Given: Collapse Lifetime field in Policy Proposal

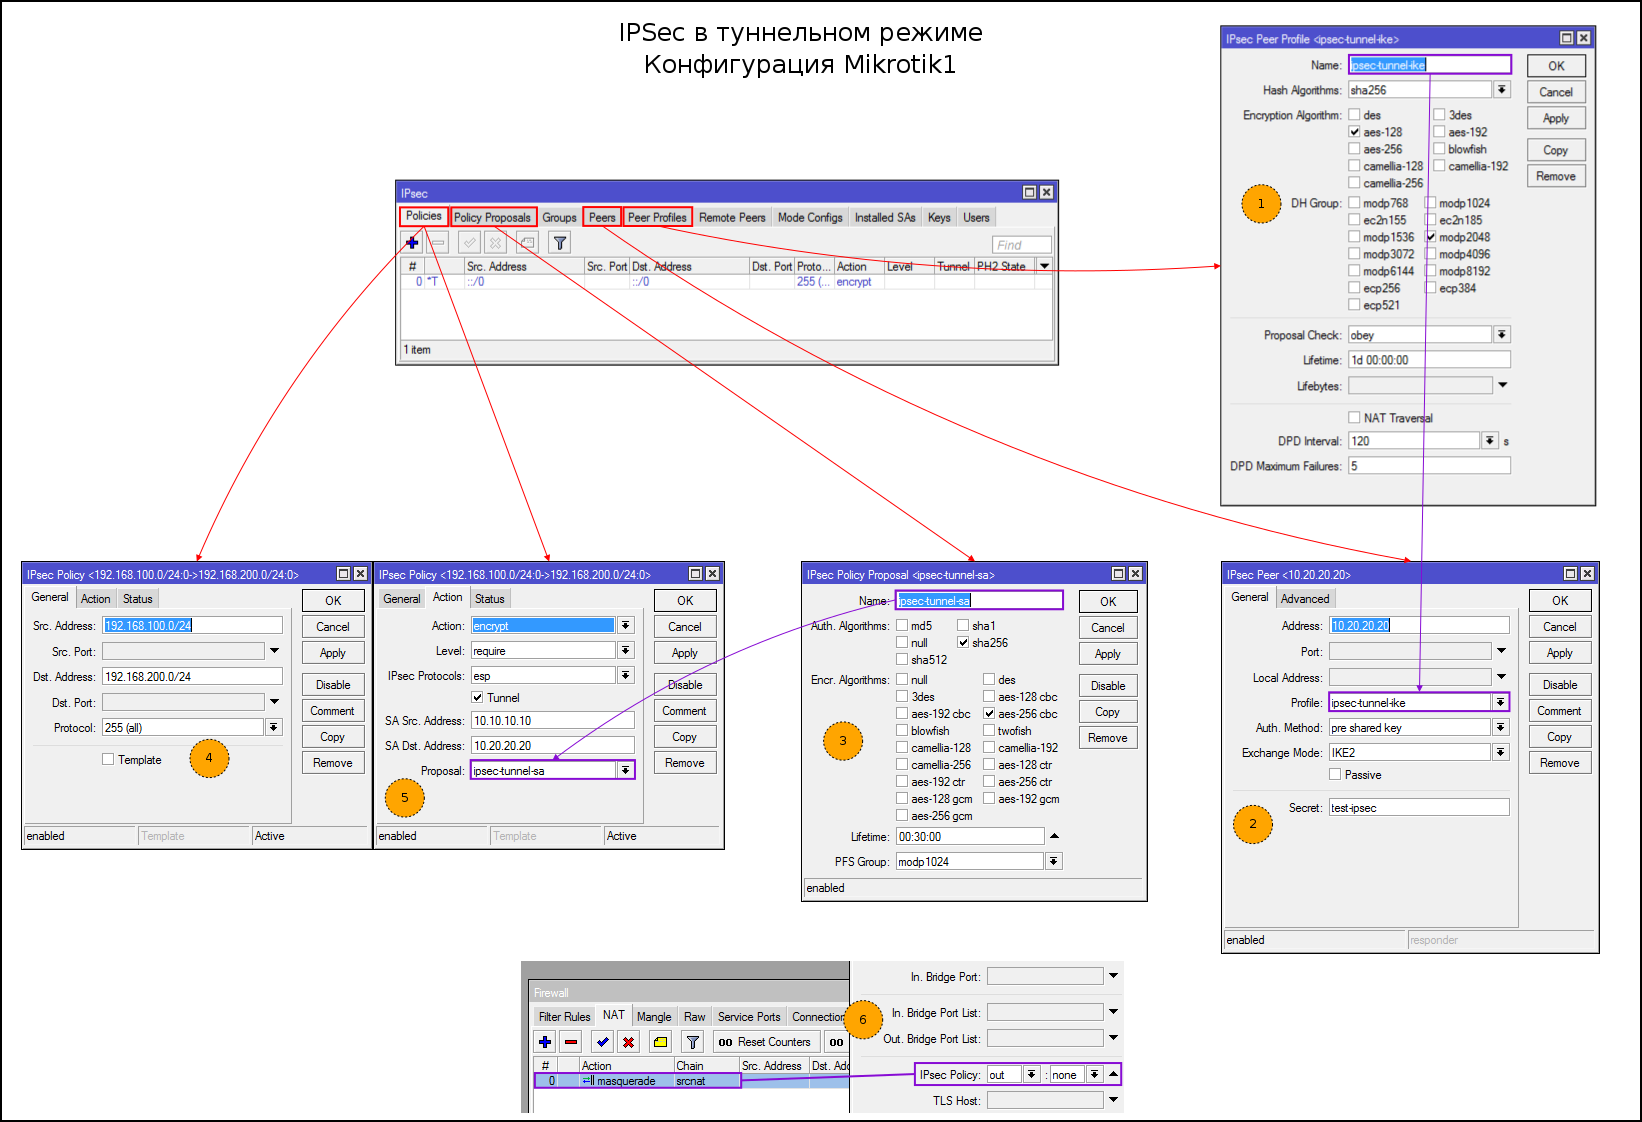Looking at the screenshot, I should point(1054,836).
